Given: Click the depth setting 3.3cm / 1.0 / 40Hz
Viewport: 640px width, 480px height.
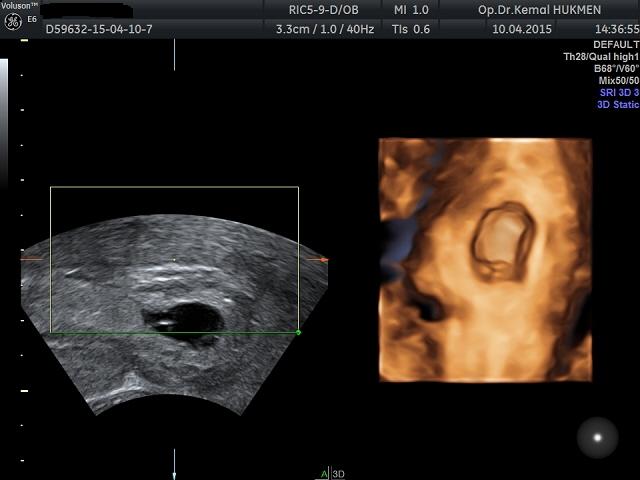Looking at the screenshot, I should pyautogui.click(x=325, y=29).
